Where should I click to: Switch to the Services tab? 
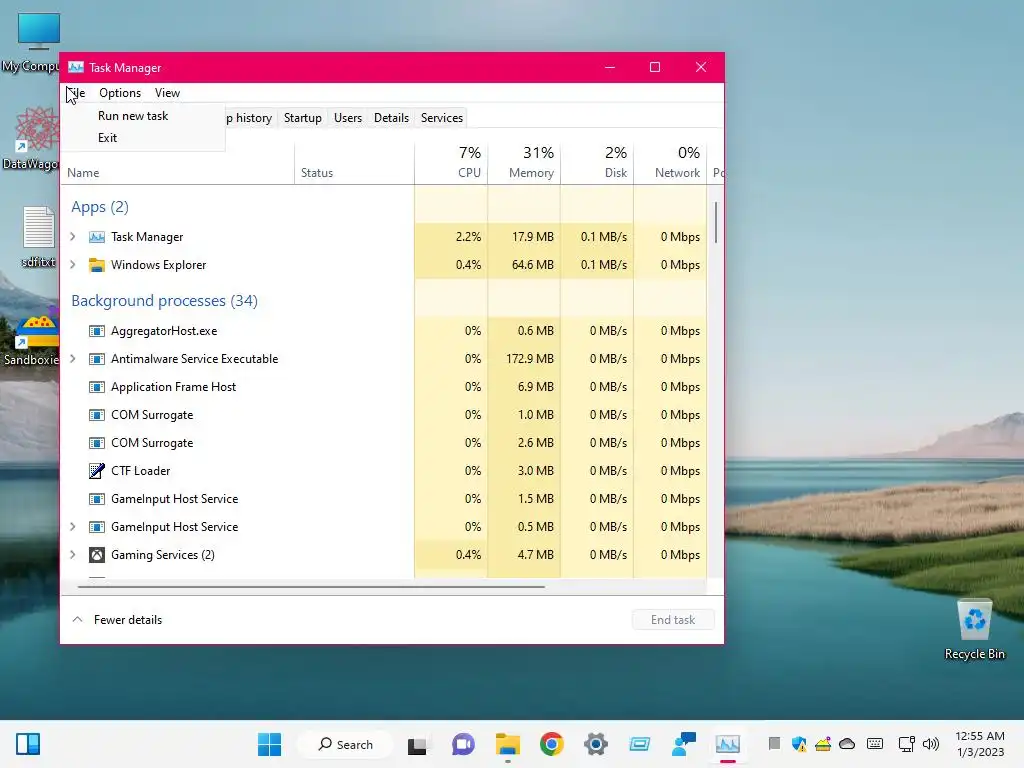coord(441,118)
